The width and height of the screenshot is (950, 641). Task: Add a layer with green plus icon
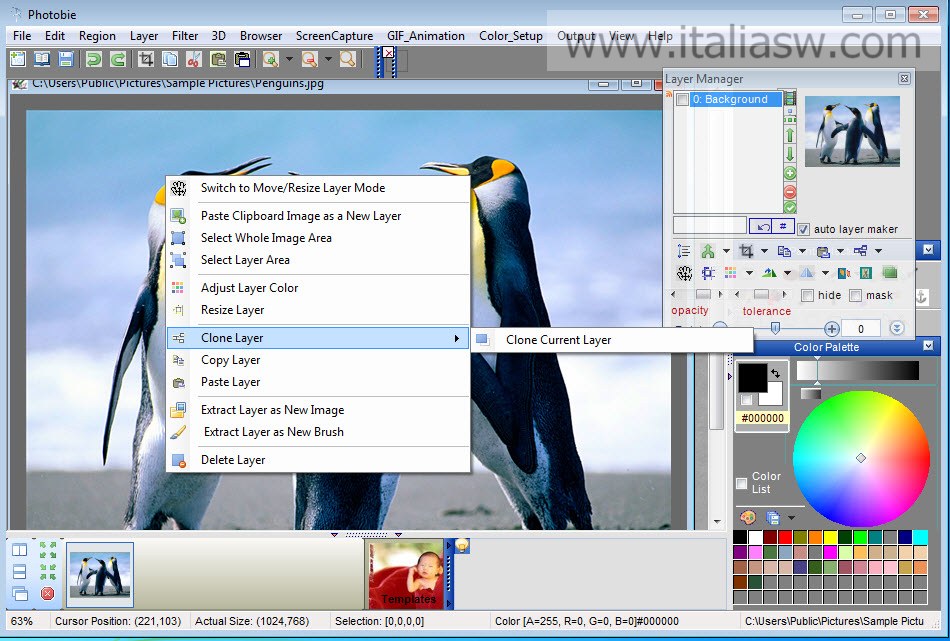pyautogui.click(x=790, y=173)
